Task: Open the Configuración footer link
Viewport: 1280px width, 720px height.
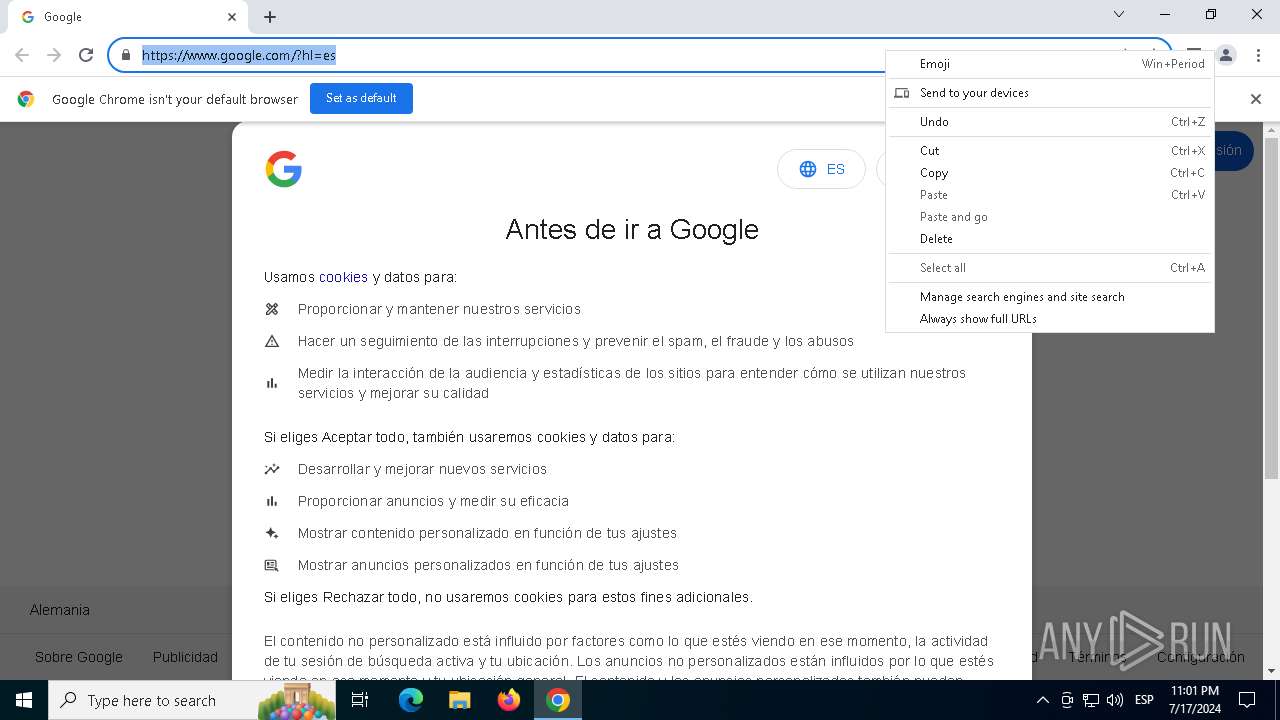Action: click(x=1201, y=657)
